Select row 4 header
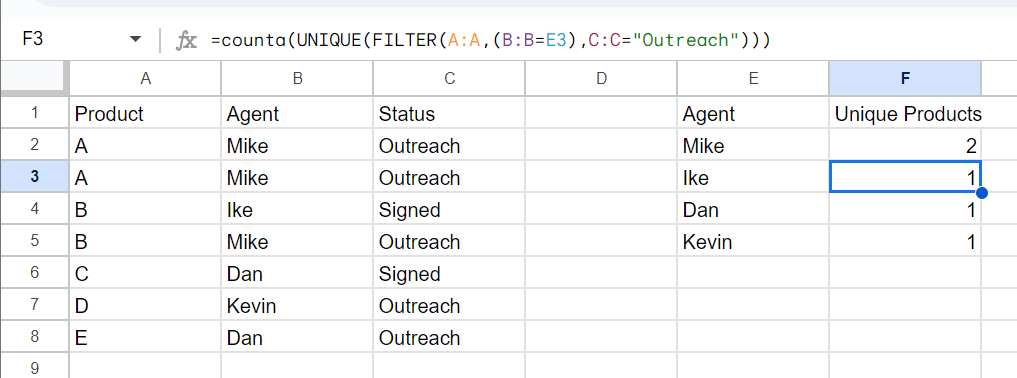 [x=34, y=208]
